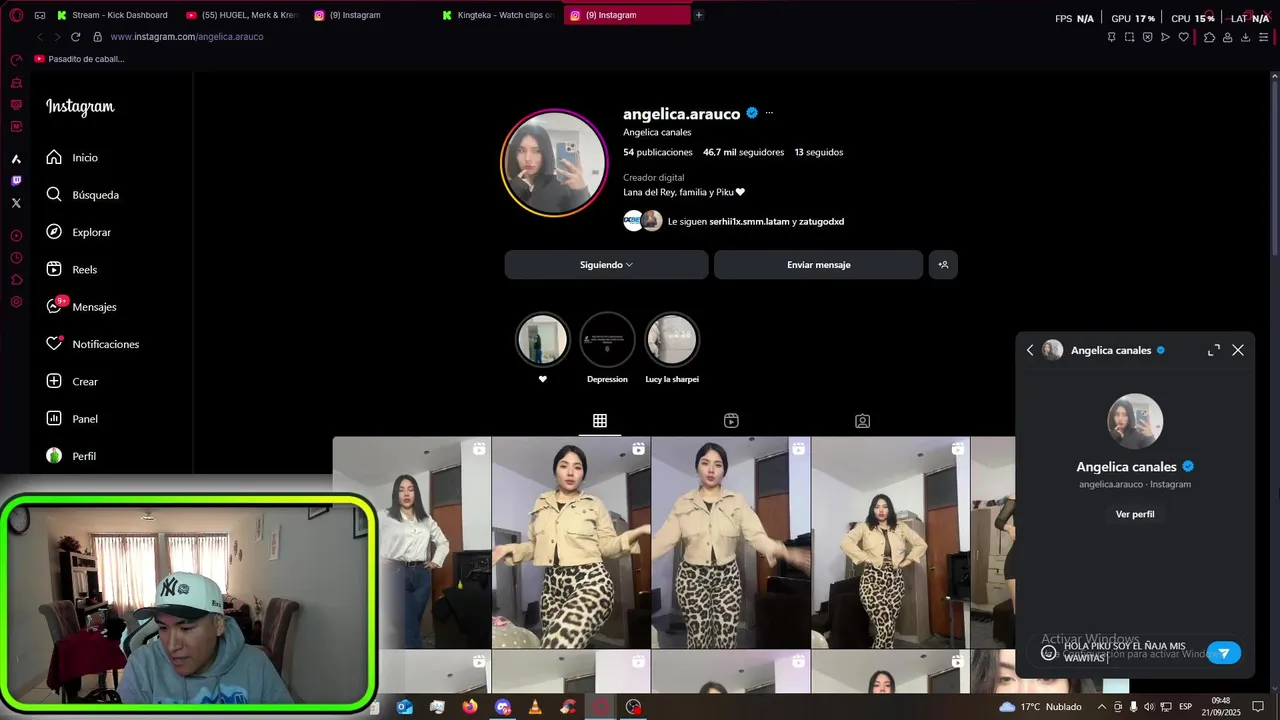Expand the Siguiendo dropdown button

tap(606, 265)
